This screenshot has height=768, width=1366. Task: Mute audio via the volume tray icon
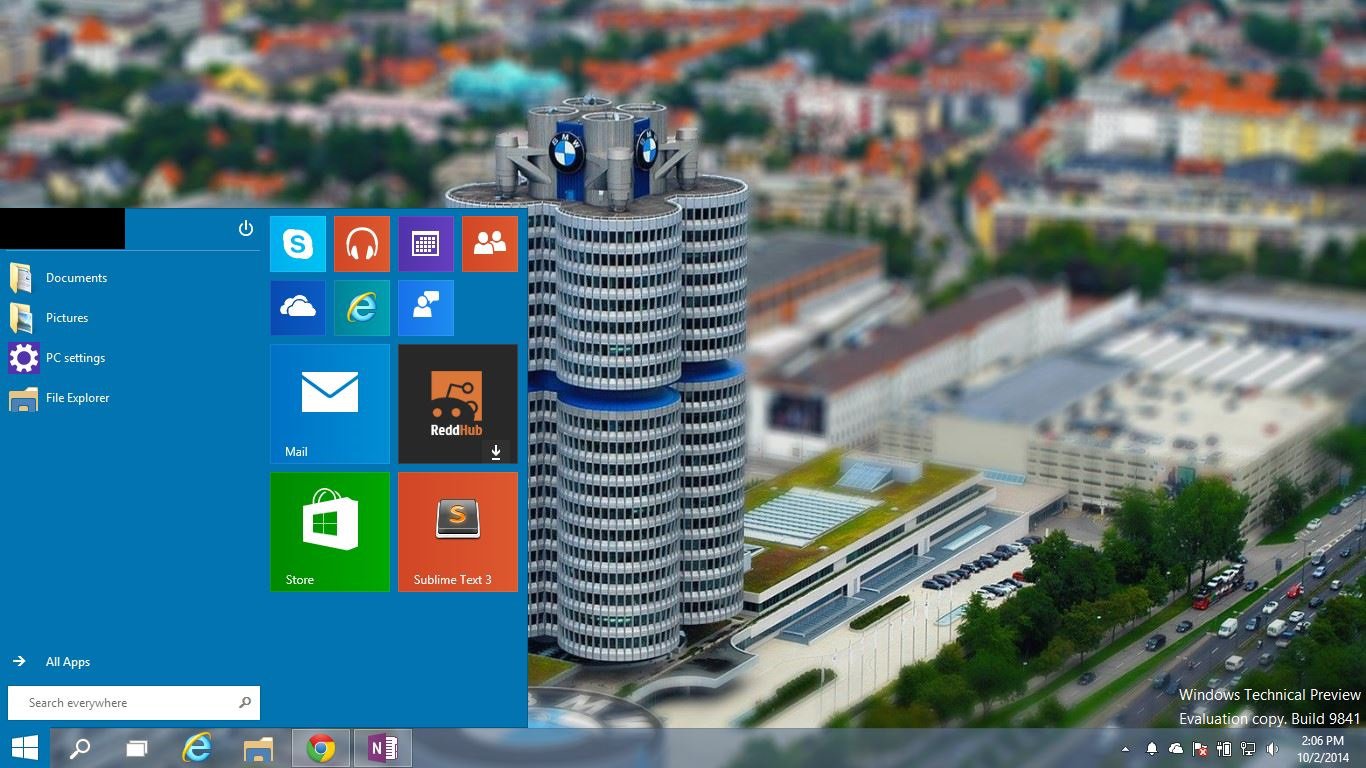point(1272,748)
